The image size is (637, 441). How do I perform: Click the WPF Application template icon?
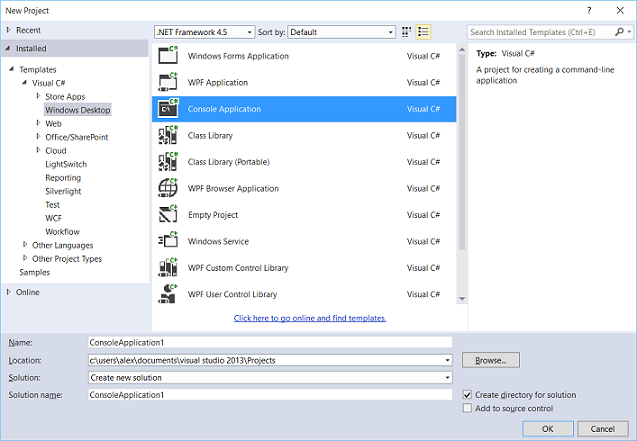coord(168,82)
